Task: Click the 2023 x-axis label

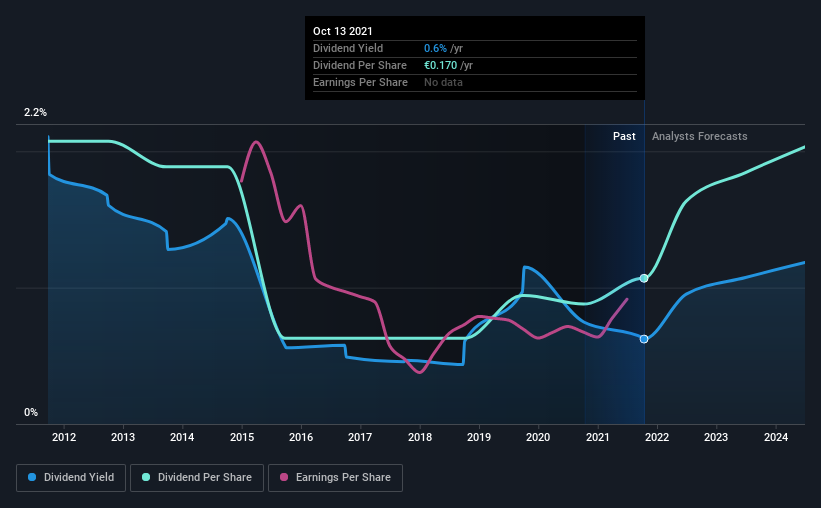Action: [x=716, y=437]
